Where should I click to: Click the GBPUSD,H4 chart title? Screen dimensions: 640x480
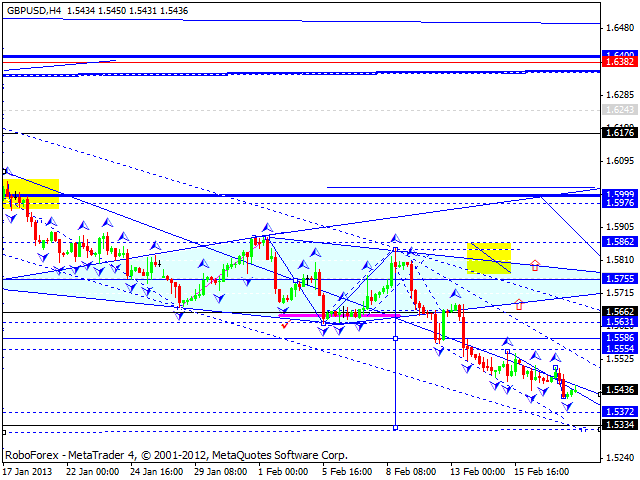34,11
